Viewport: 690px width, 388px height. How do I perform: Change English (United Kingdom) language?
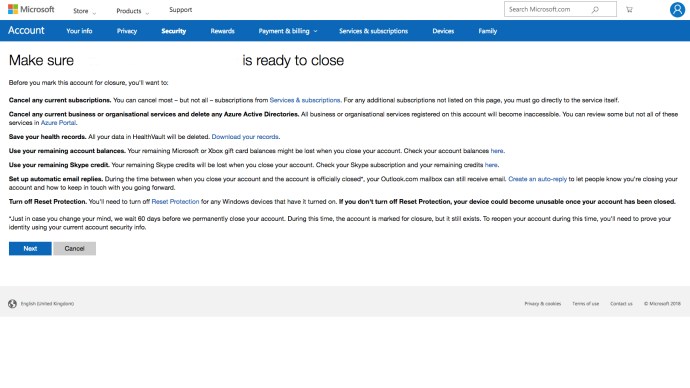click(47, 304)
